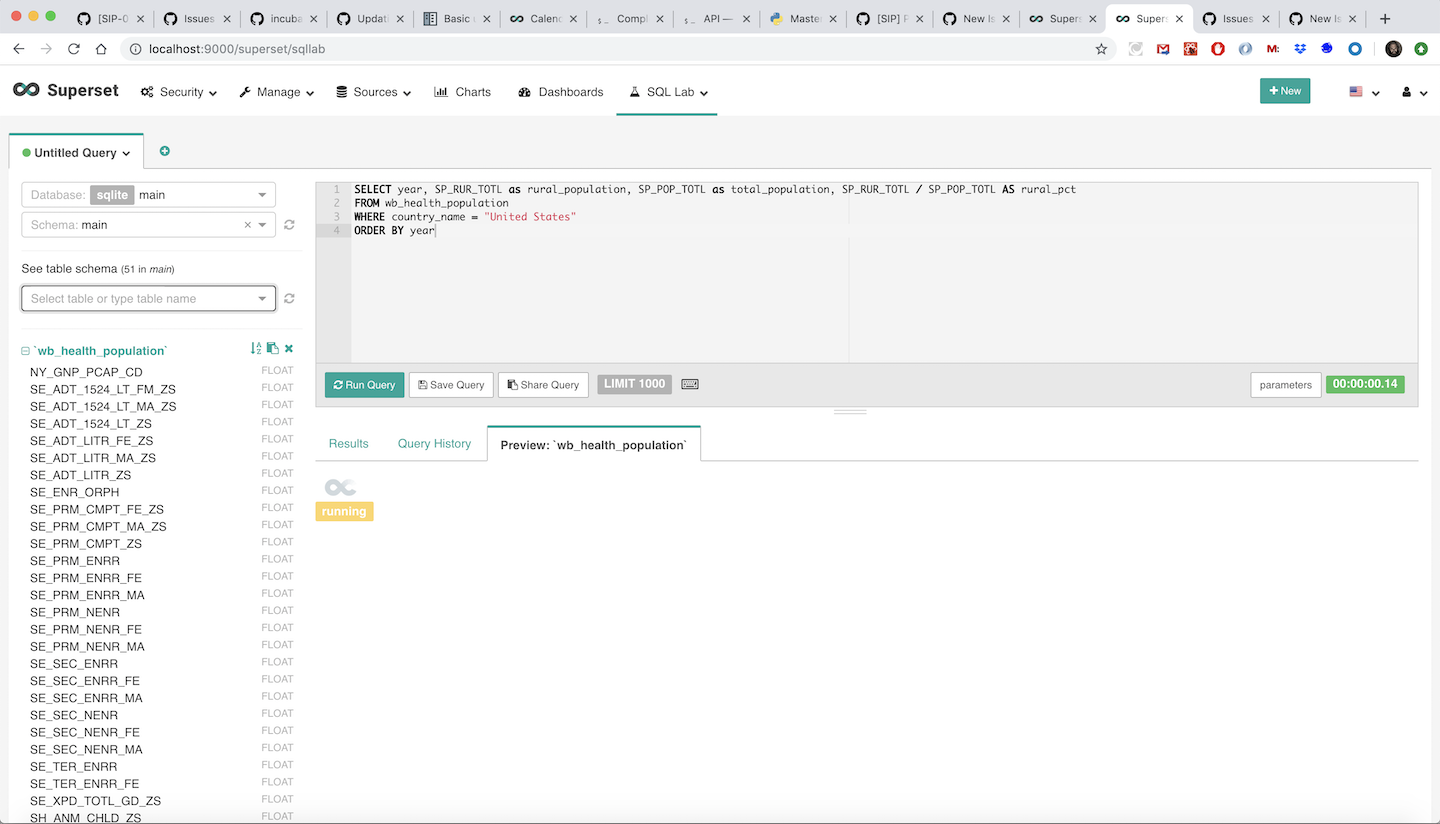
Task: Click the parameters input field
Action: 1285,384
